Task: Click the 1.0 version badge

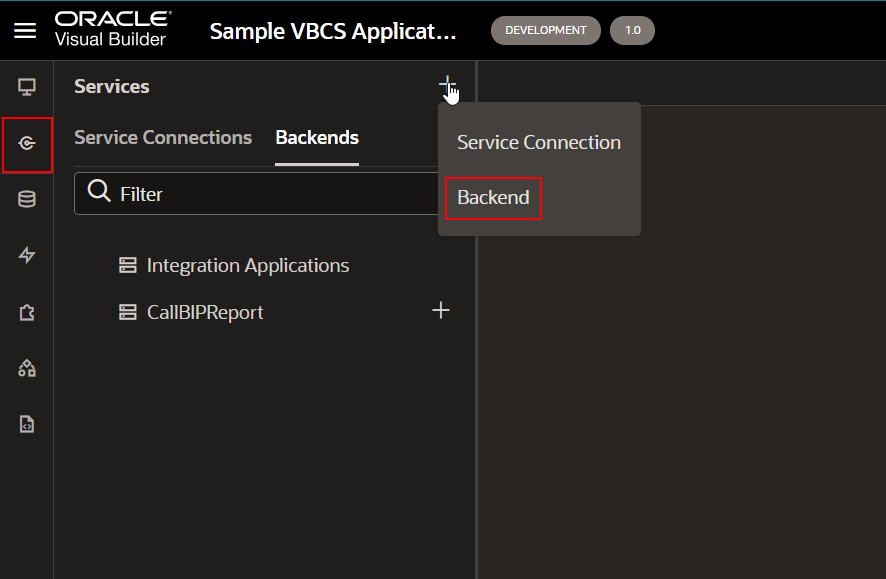Action: [632, 31]
